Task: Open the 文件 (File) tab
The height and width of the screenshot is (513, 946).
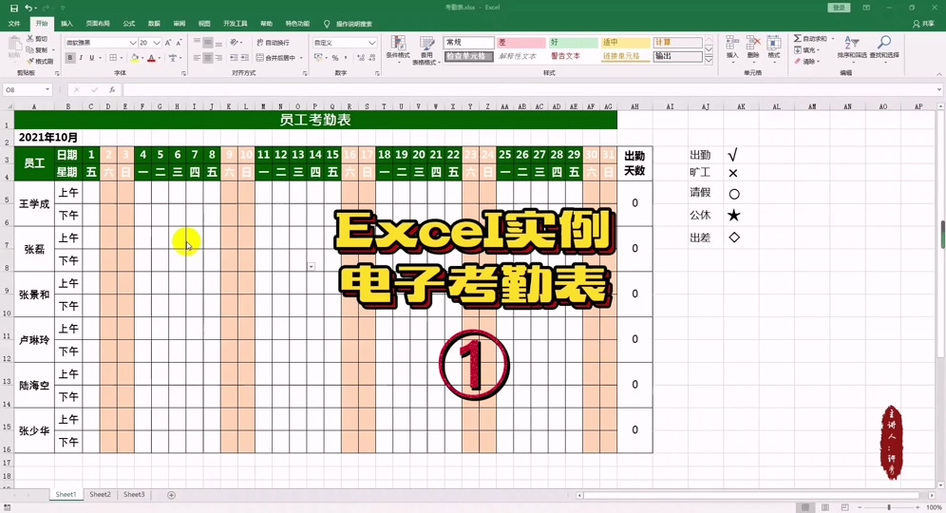Action: click(x=14, y=24)
